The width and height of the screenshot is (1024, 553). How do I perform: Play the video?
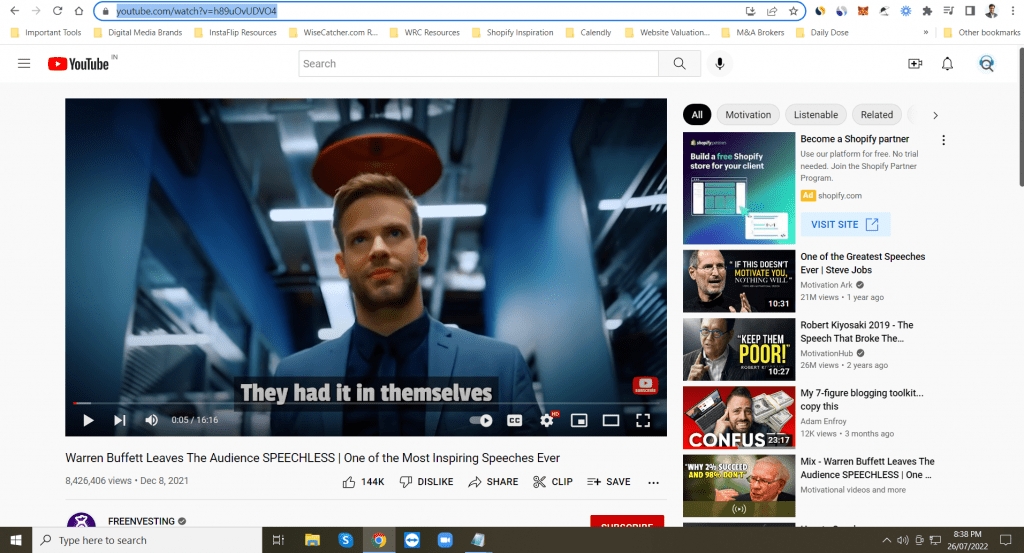pos(88,420)
